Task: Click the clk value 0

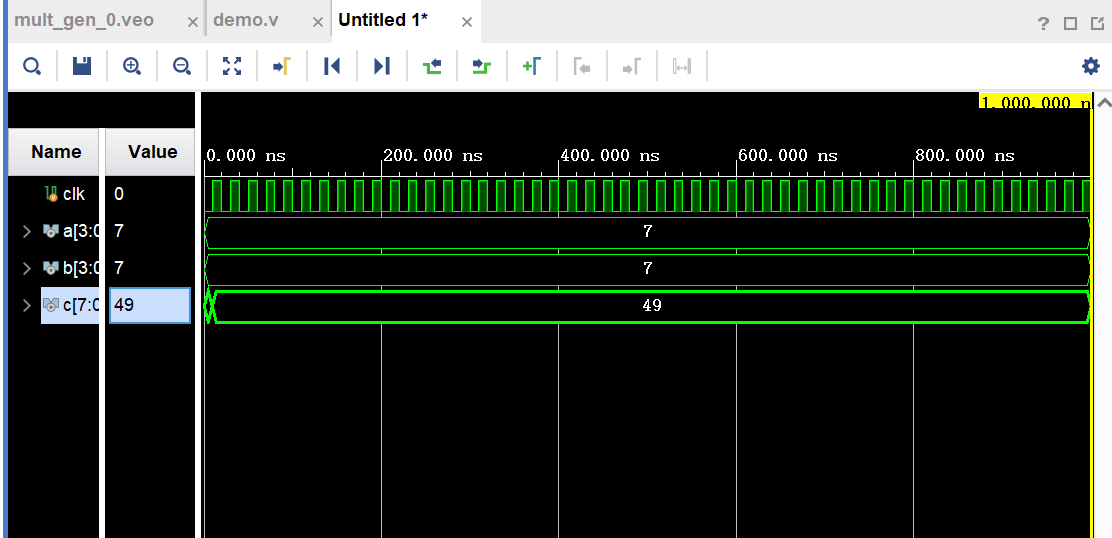Action: [118, 194]
